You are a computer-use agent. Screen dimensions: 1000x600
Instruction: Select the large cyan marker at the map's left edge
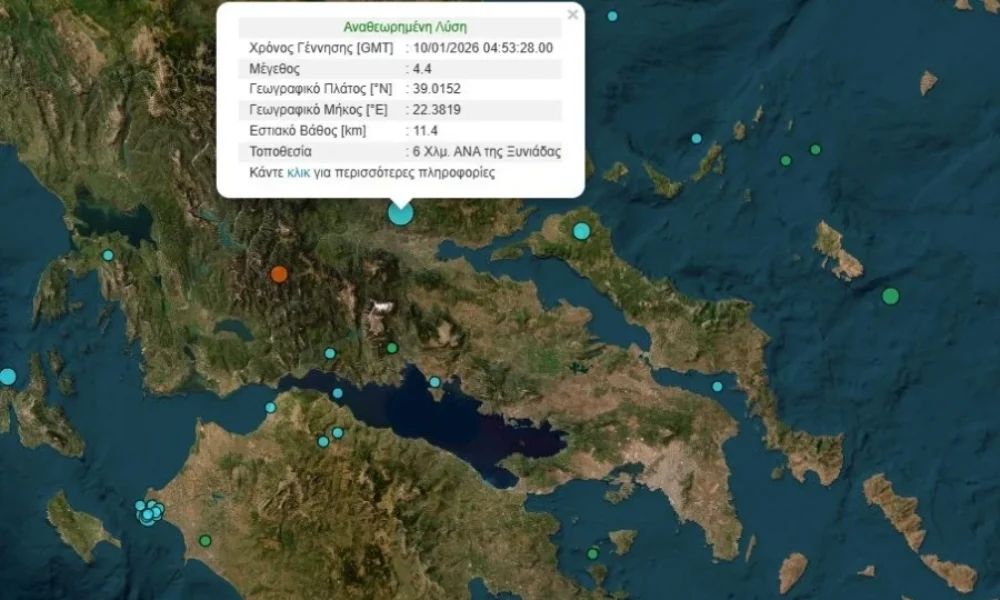[7, 377]
